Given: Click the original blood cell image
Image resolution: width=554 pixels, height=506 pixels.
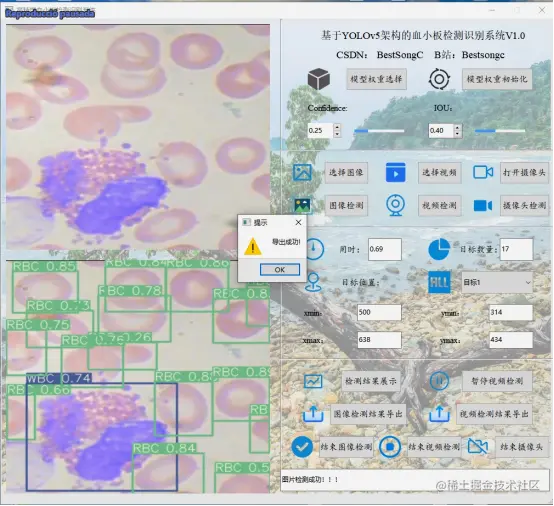Looking at the screenshot, I should 138,137.
